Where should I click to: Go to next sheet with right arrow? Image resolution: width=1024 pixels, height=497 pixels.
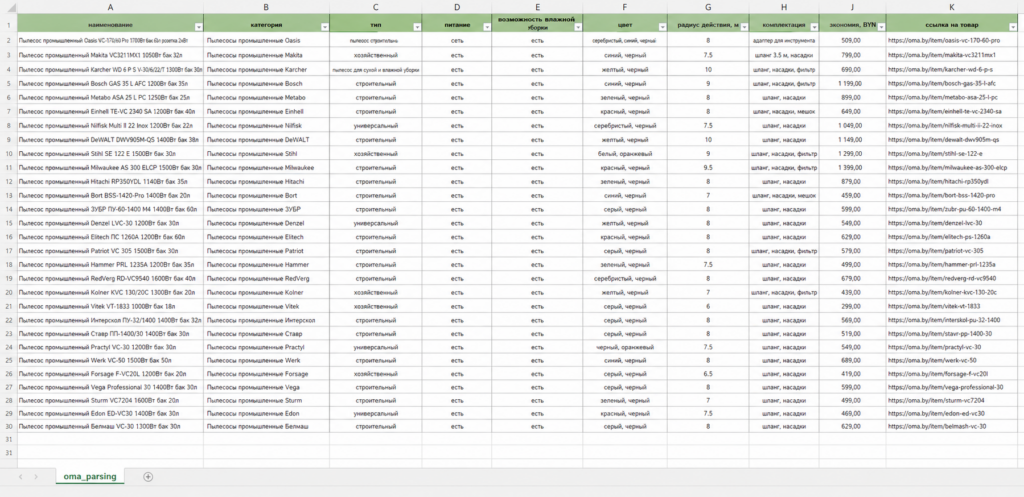coord(35,477)
